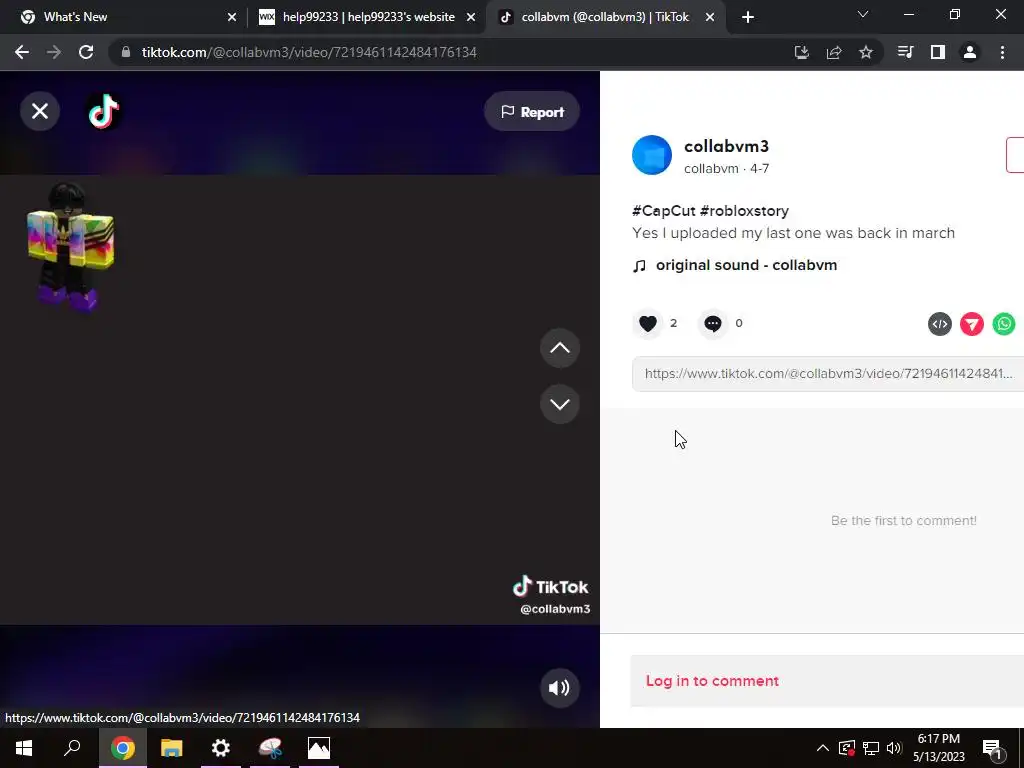Click the embed code icon

pyautogui.click(x=940, y=324)
